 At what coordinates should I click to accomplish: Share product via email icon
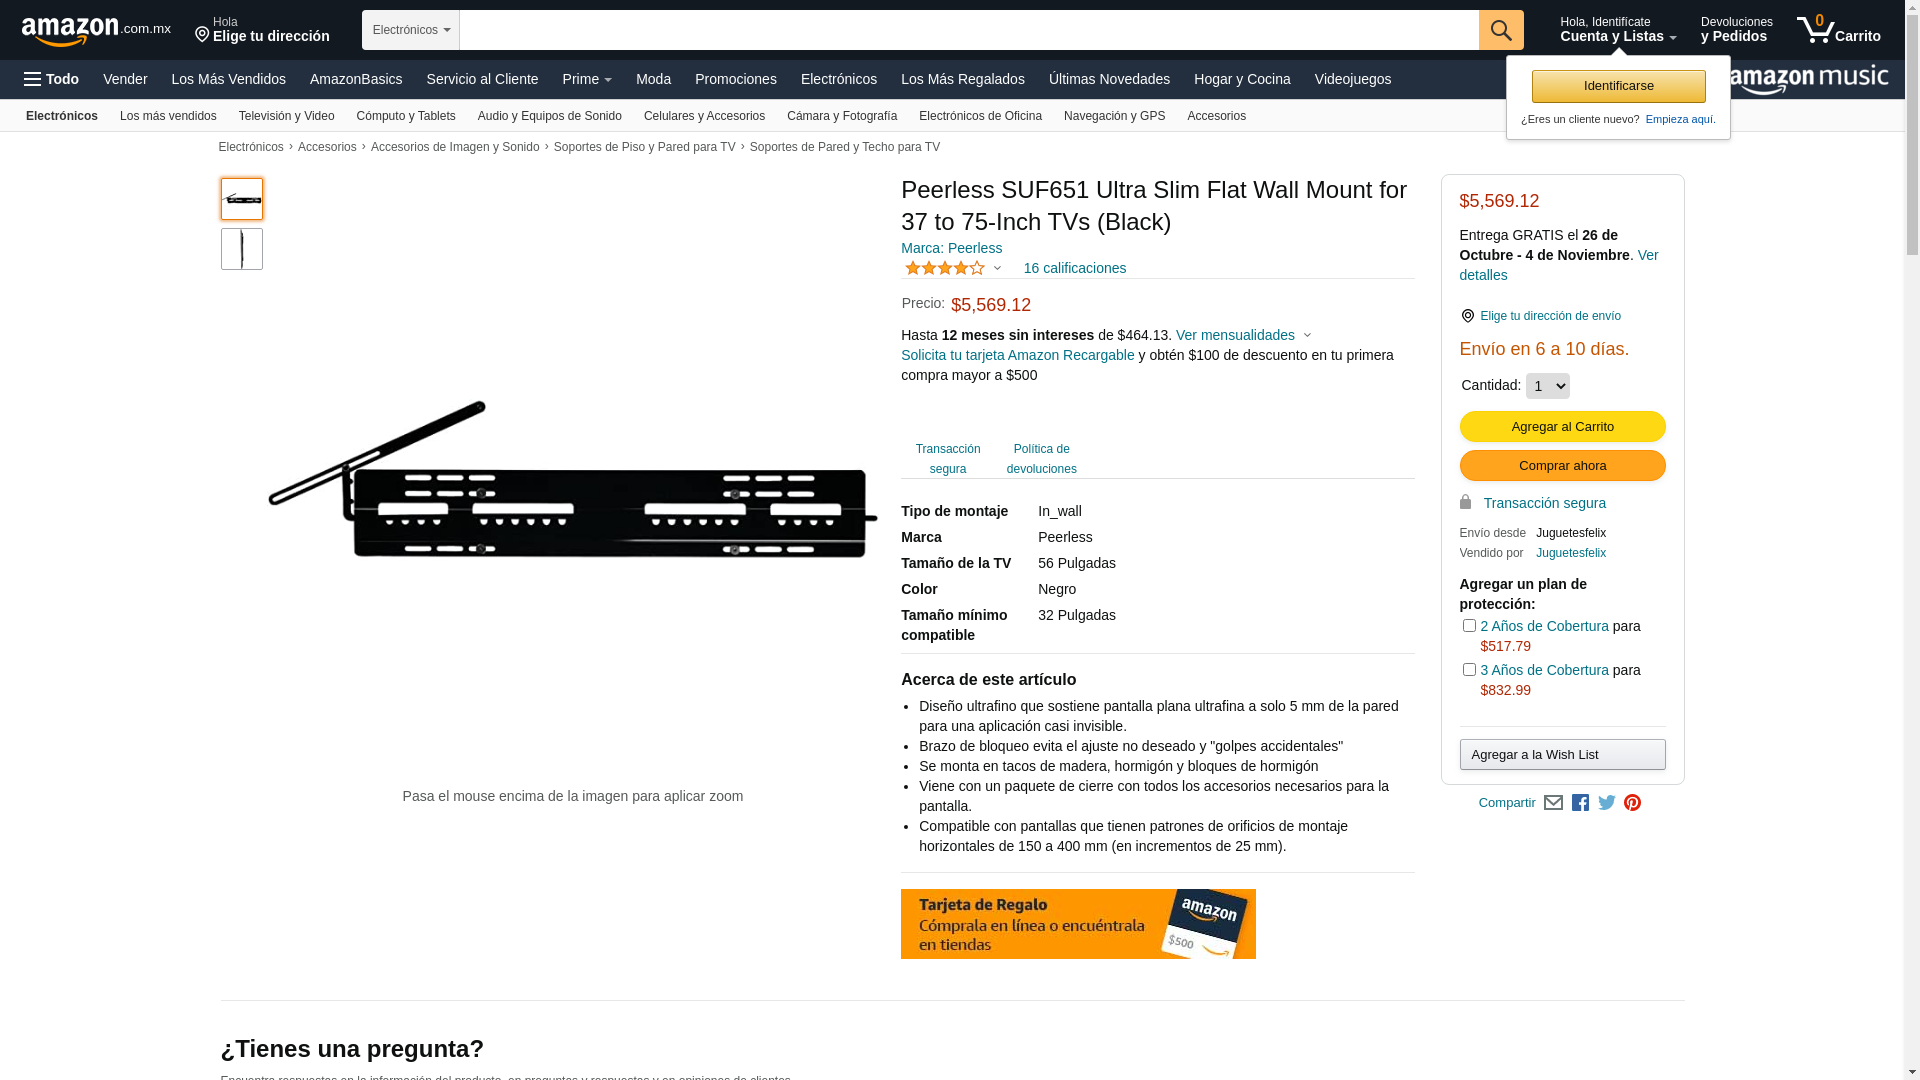coord(1553,803)
